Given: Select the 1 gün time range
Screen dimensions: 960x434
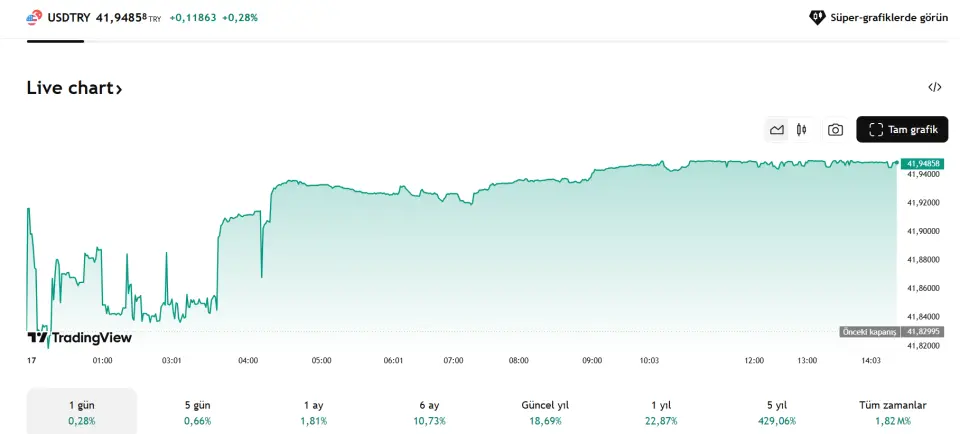Looking at the screenshot, I should pyautogui.click(x=81, y=412).
